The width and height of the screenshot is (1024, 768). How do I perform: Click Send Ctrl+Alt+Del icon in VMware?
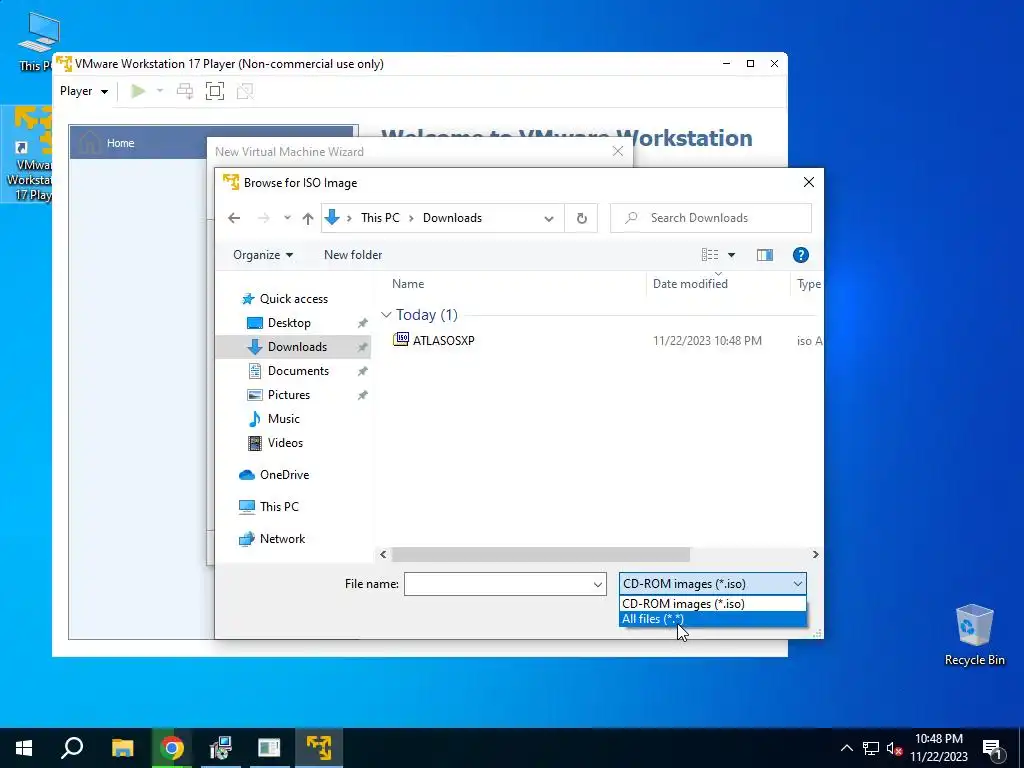[185, 91]
